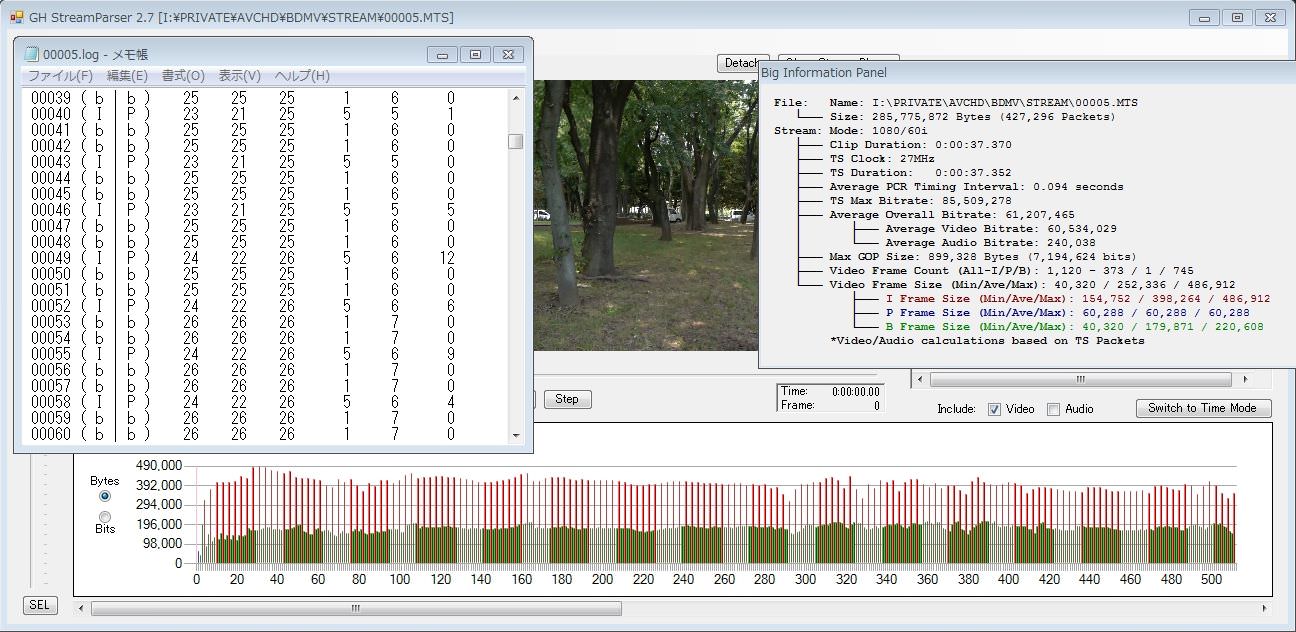The image size is (1296, 632).
Task: Click the Step button
Action: (567, 399)
